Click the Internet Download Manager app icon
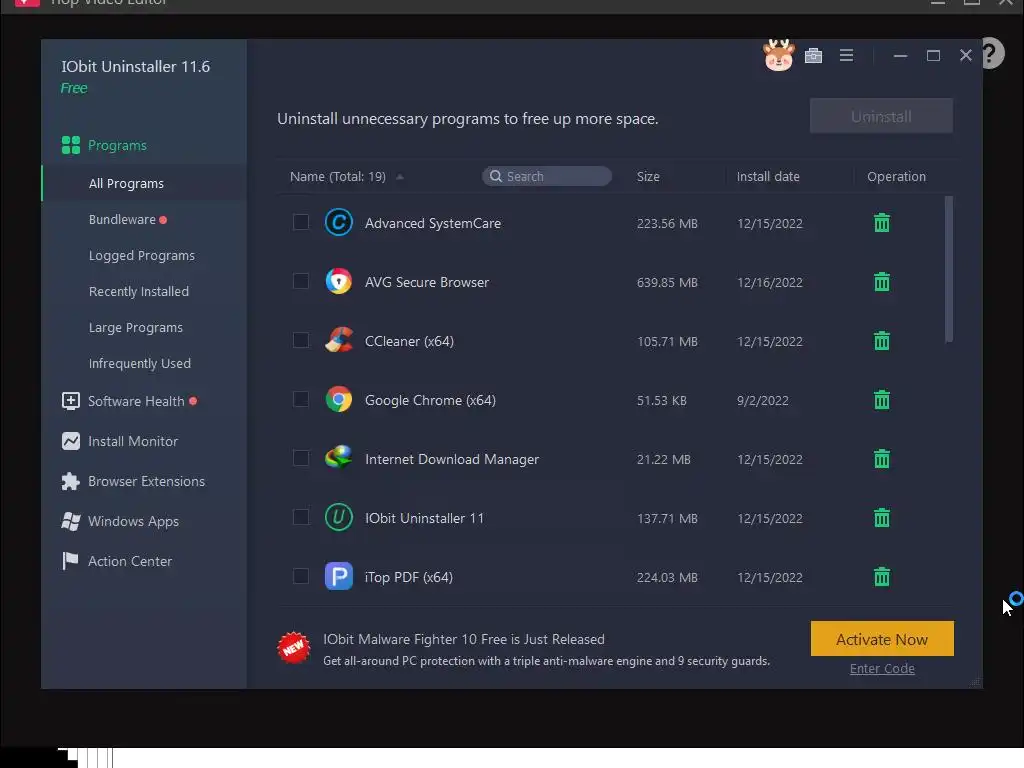Image resolution: width=1024 pixels, height=768 pixels. [x=339, y=458]
